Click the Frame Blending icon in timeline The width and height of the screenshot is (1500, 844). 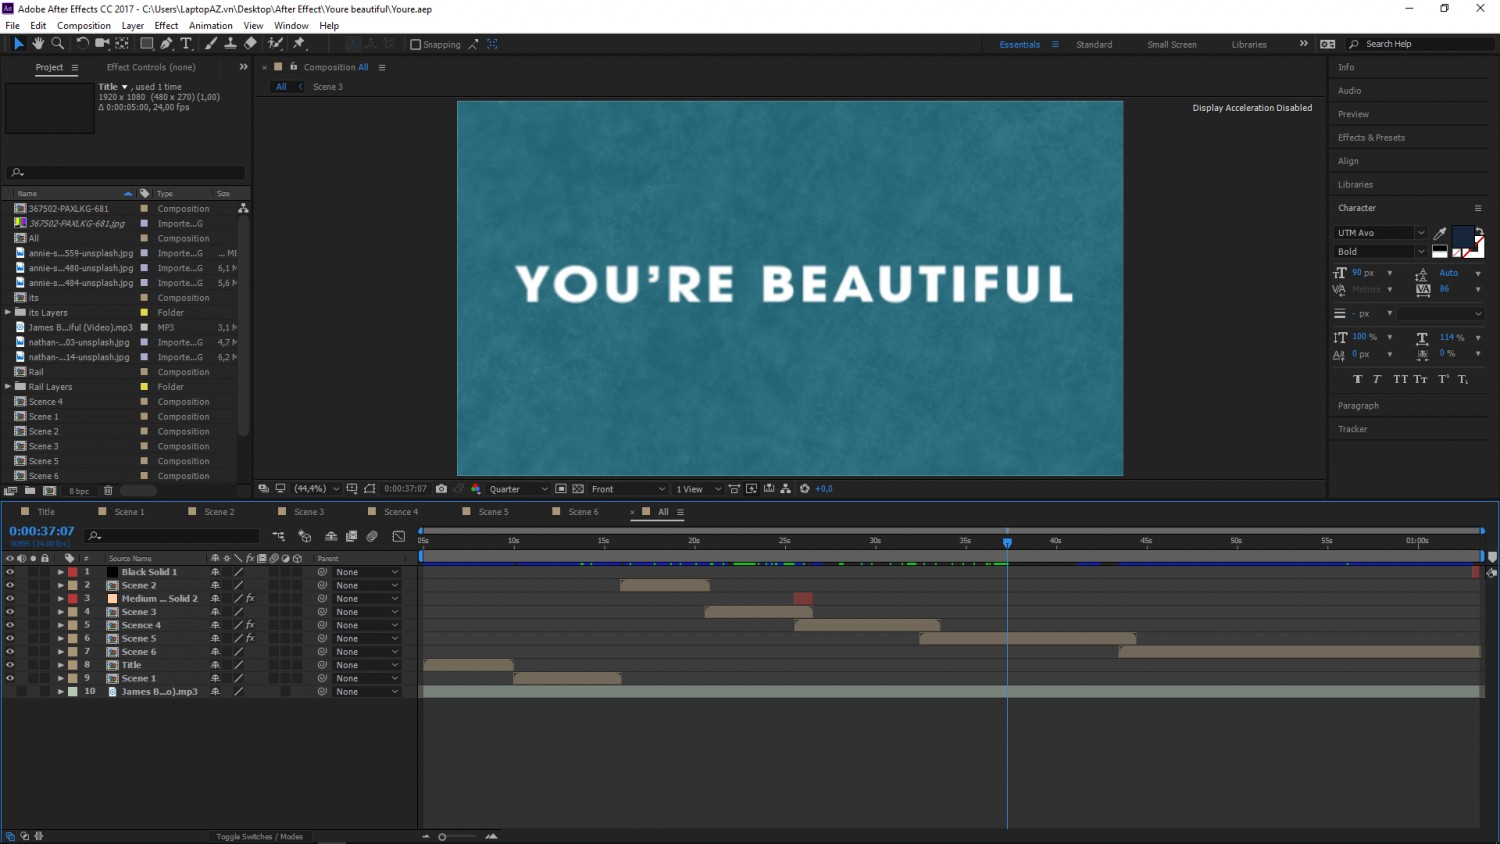coord(351,536)
